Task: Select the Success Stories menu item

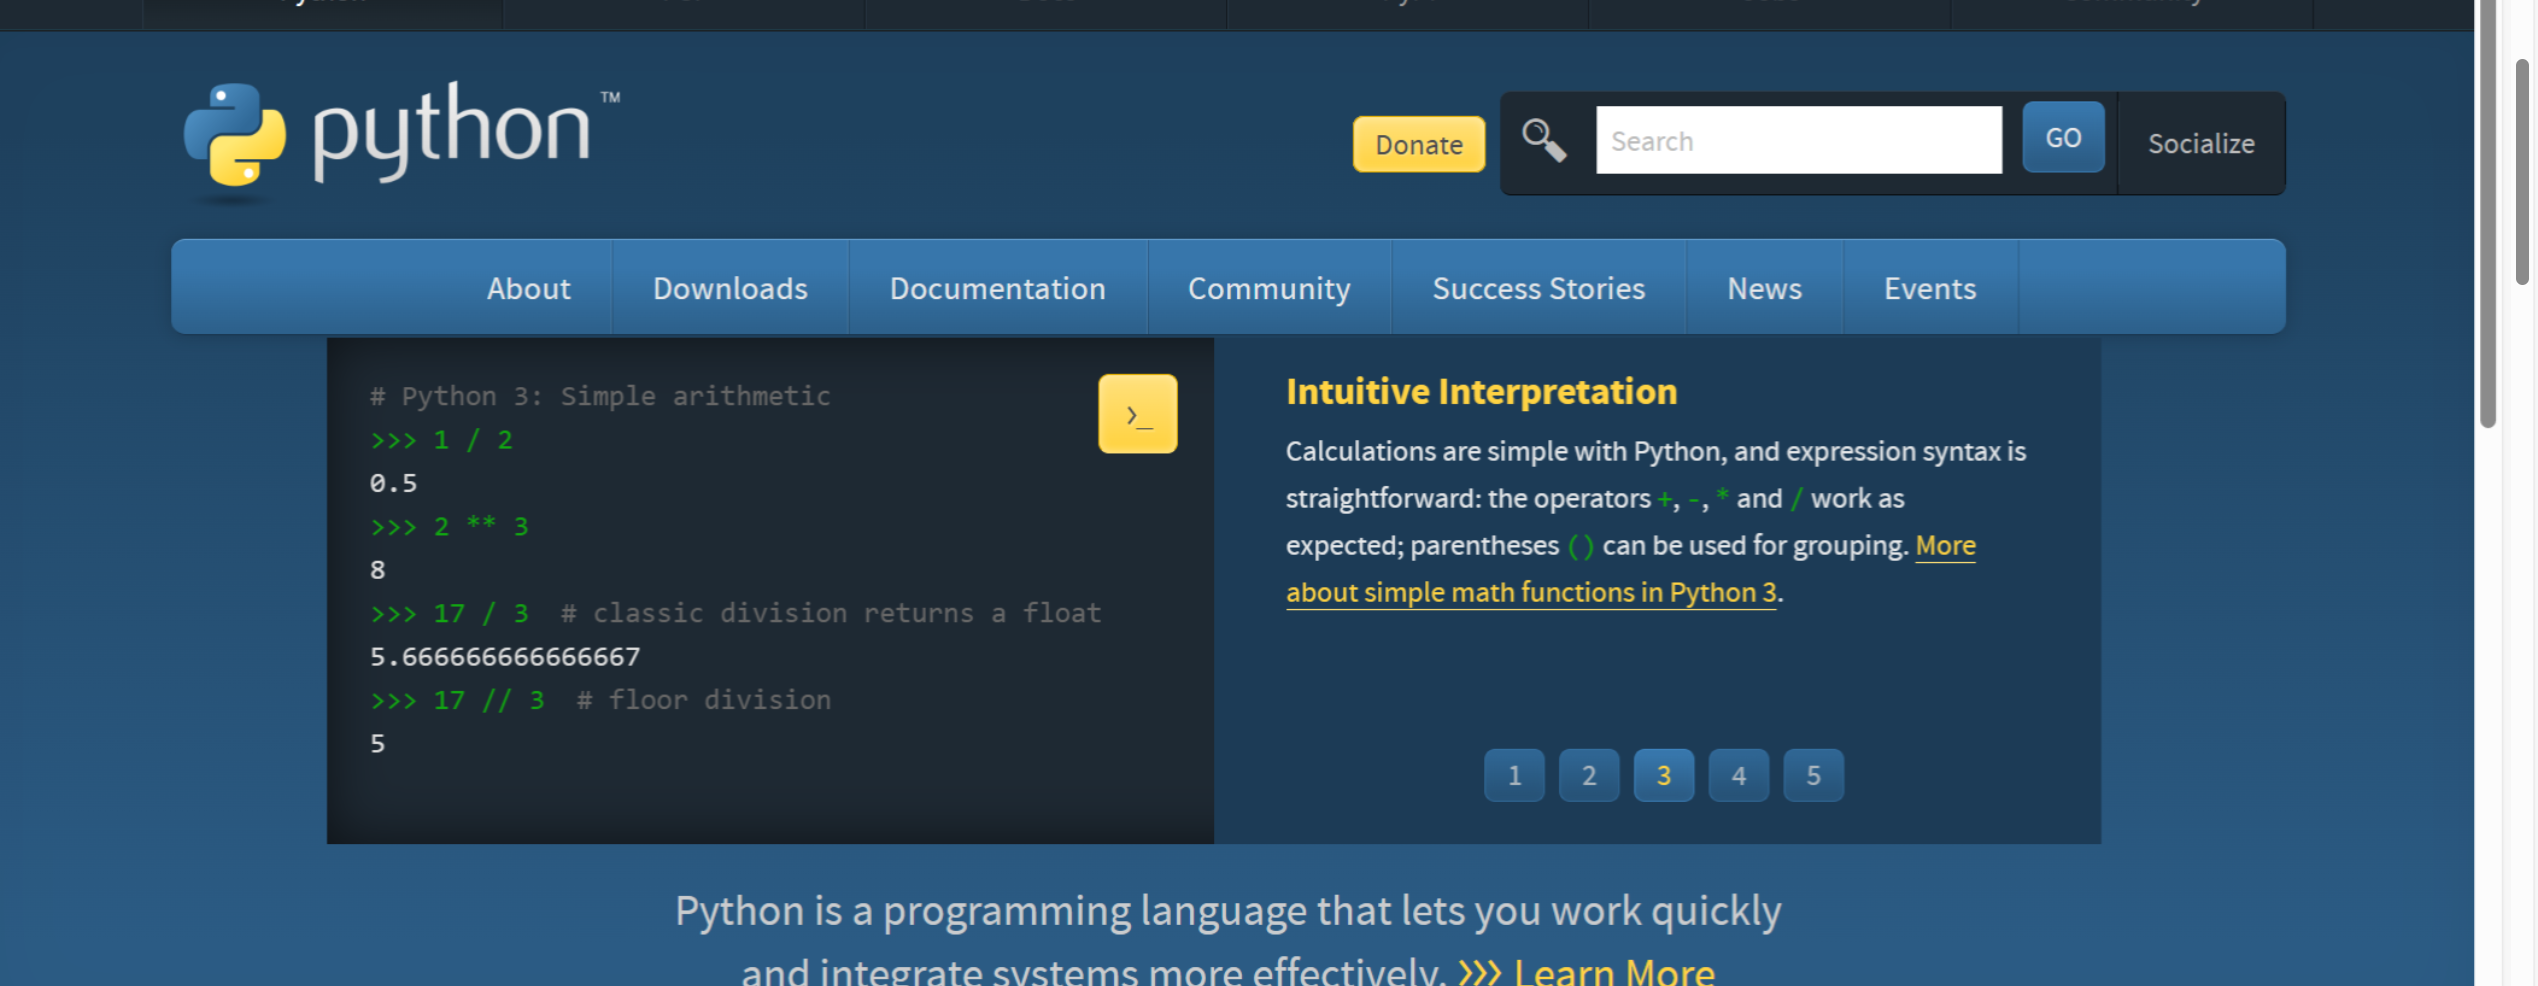Action: [x=1538, y=289]
